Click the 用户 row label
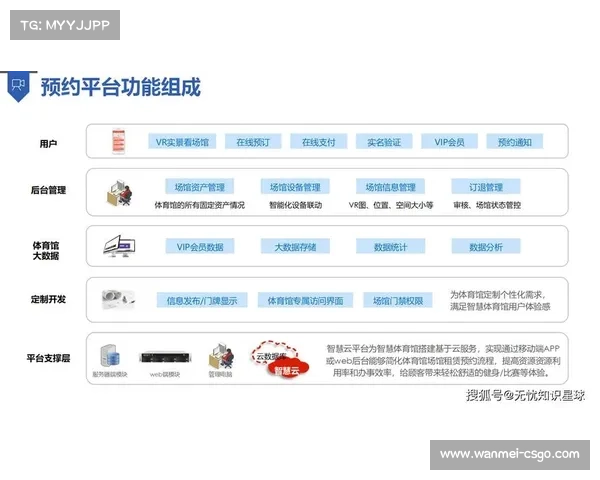The width and height of the screenshot is (600, 480). (x=49, y=144)
